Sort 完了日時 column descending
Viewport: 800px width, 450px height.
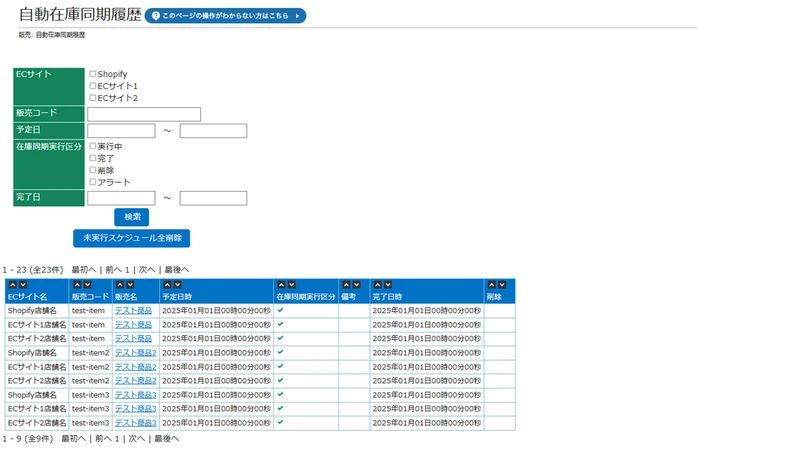pos(388,285)
